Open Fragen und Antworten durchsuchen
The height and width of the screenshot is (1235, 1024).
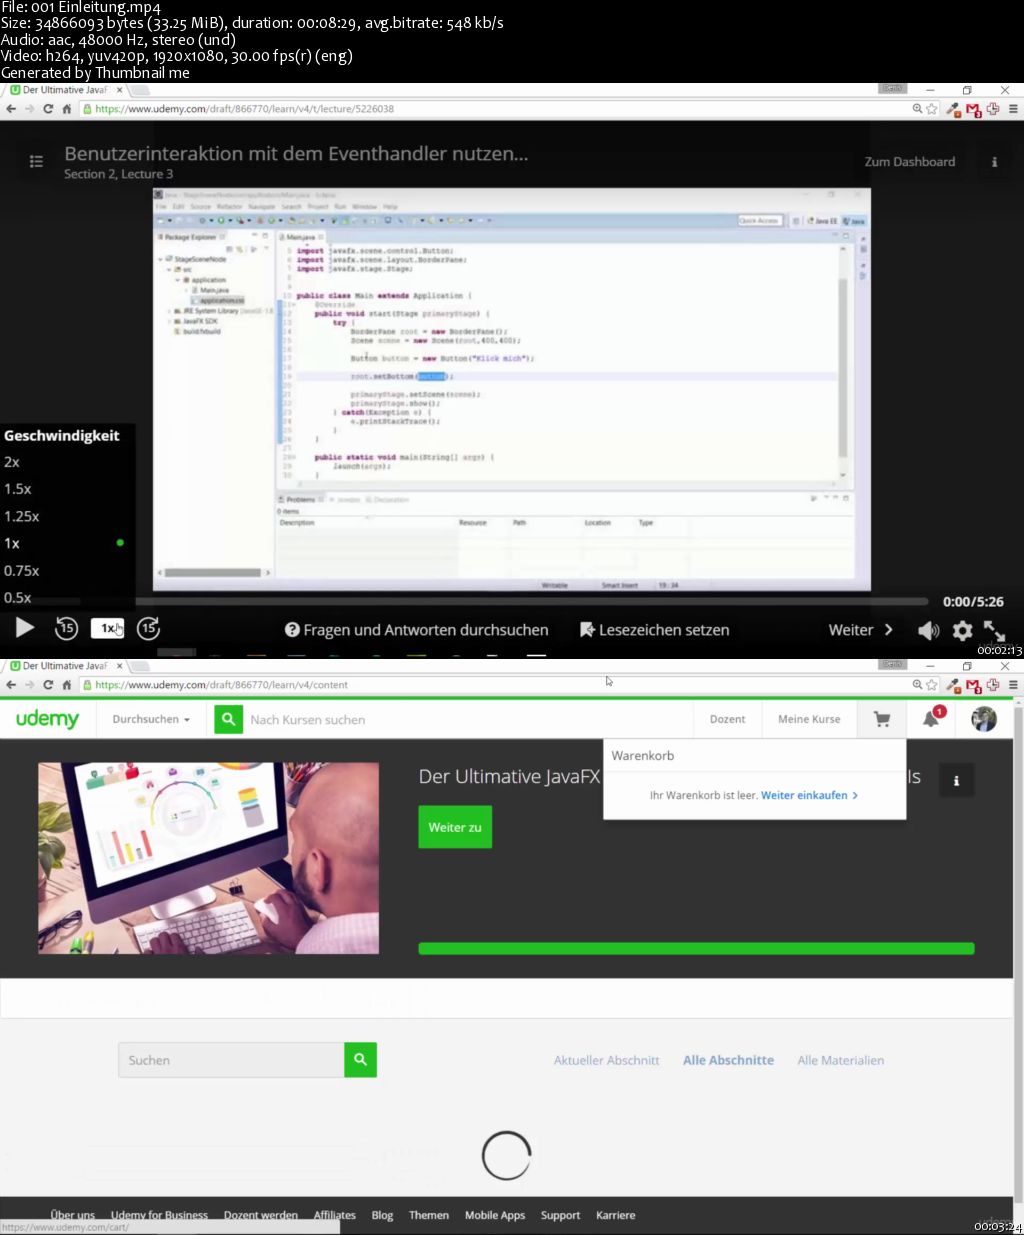pos(417,630)
